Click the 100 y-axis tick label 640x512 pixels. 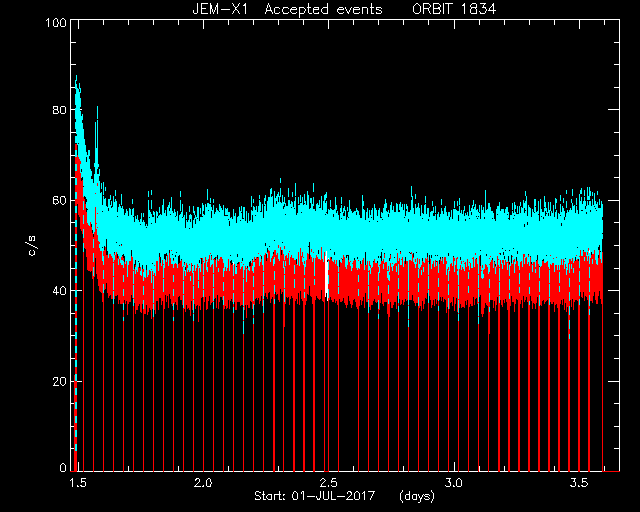(x=56, y=23)
